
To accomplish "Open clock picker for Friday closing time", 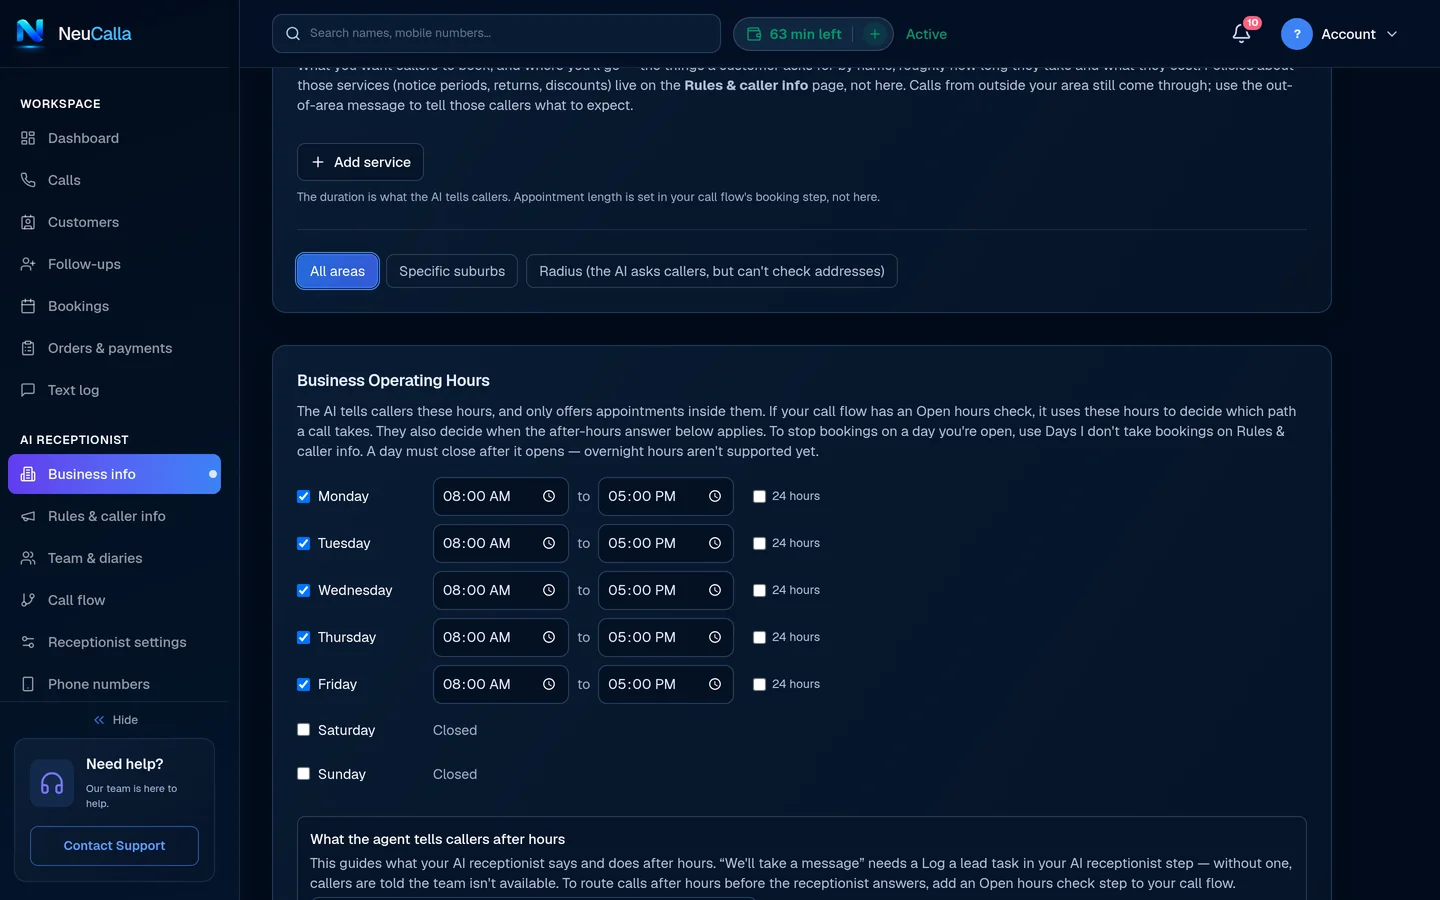I will point(715,684).
